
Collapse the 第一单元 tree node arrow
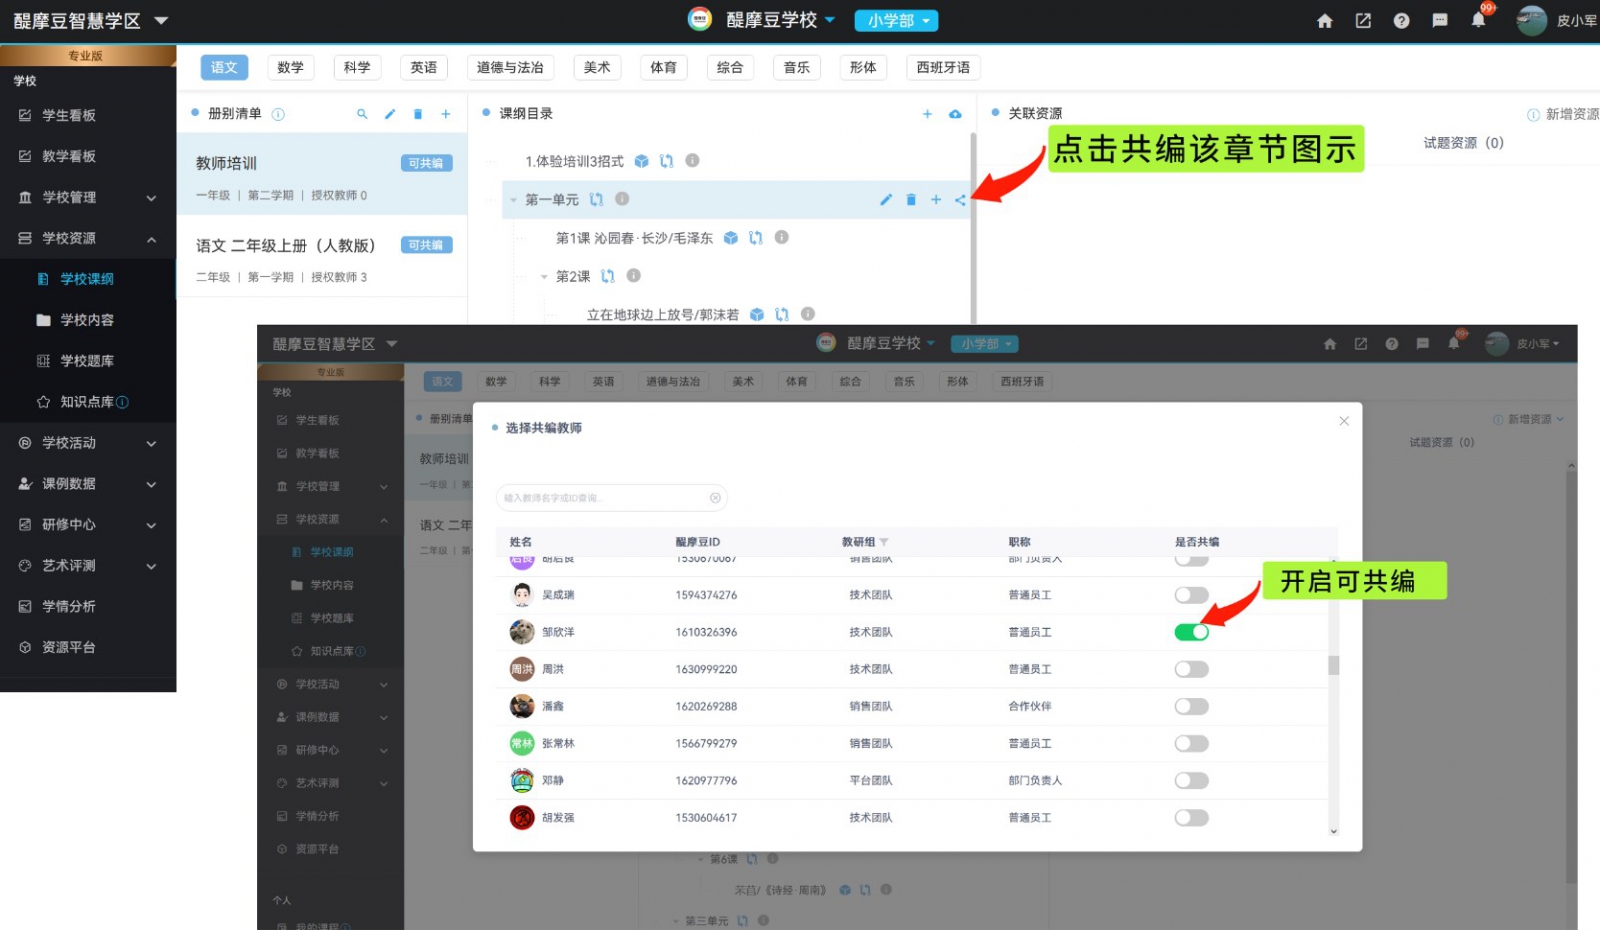point(514,200)
